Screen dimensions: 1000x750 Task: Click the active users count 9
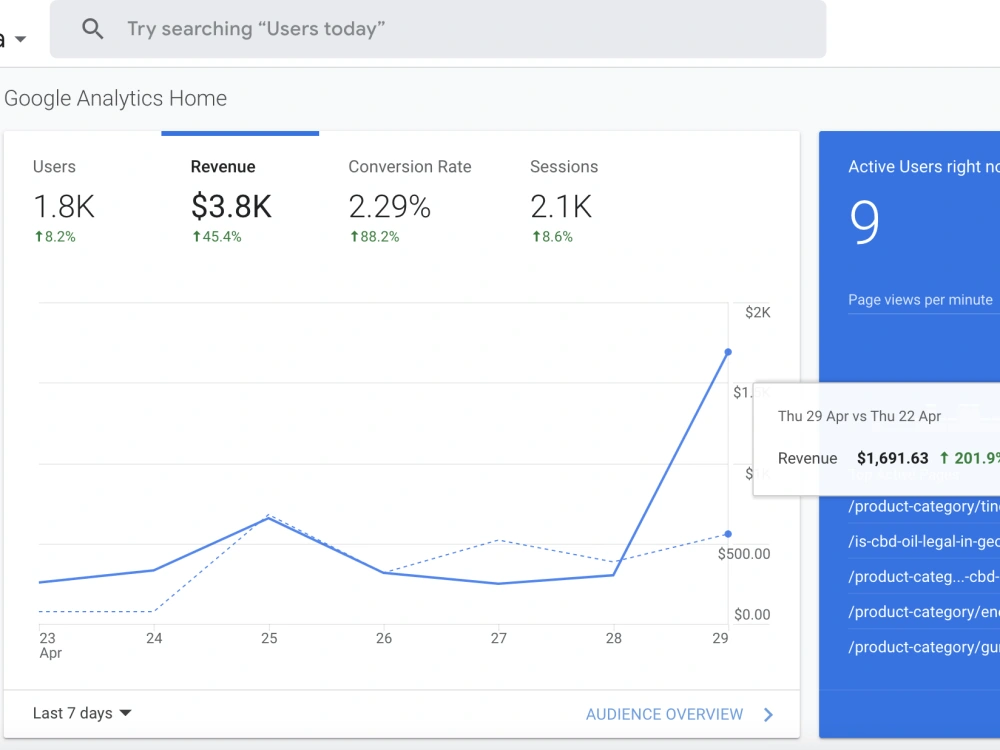pos(865,221)
